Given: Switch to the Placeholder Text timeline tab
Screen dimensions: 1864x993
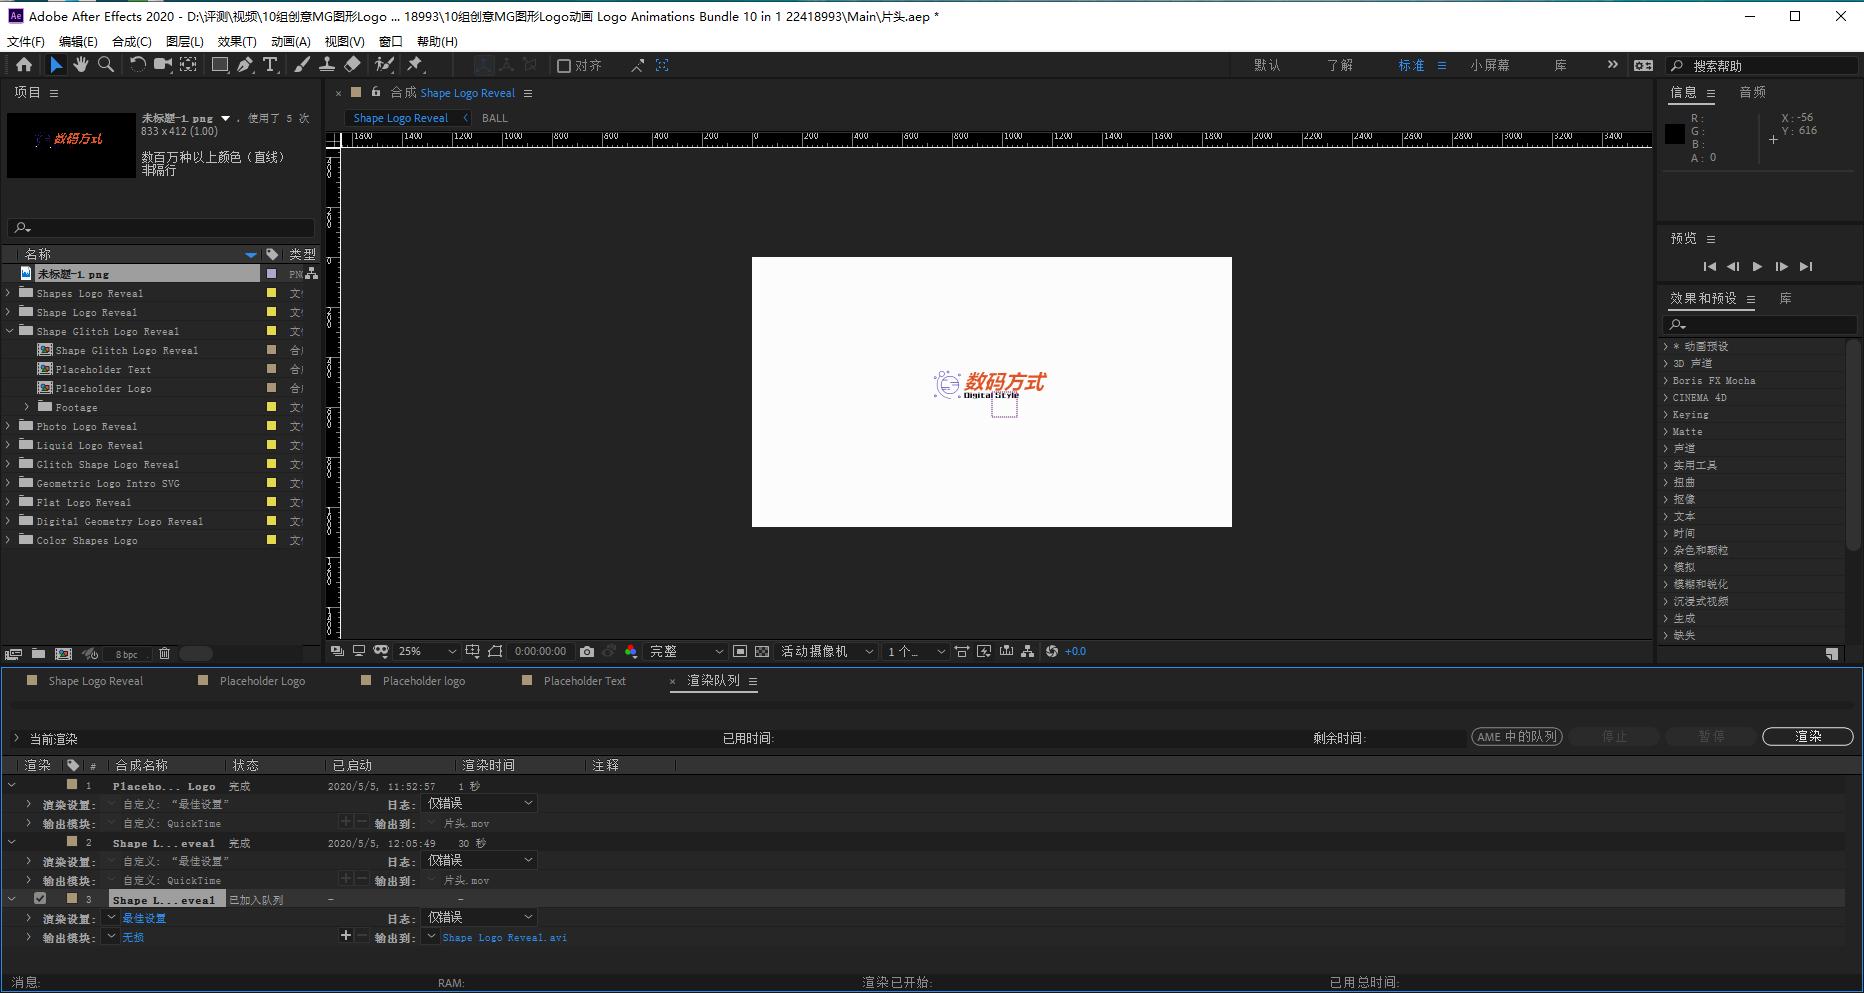Looking at the screenshot, I should [584, 681].
